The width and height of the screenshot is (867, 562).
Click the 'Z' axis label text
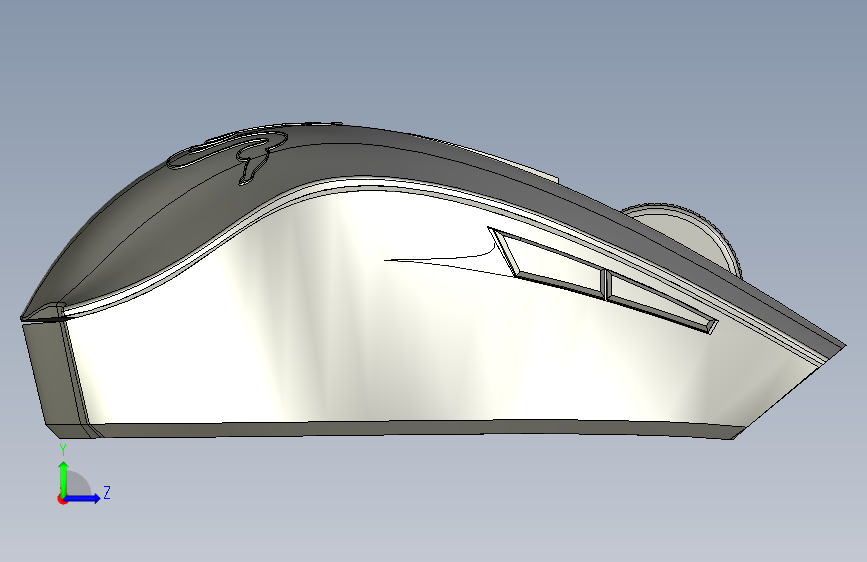[107, 492]
